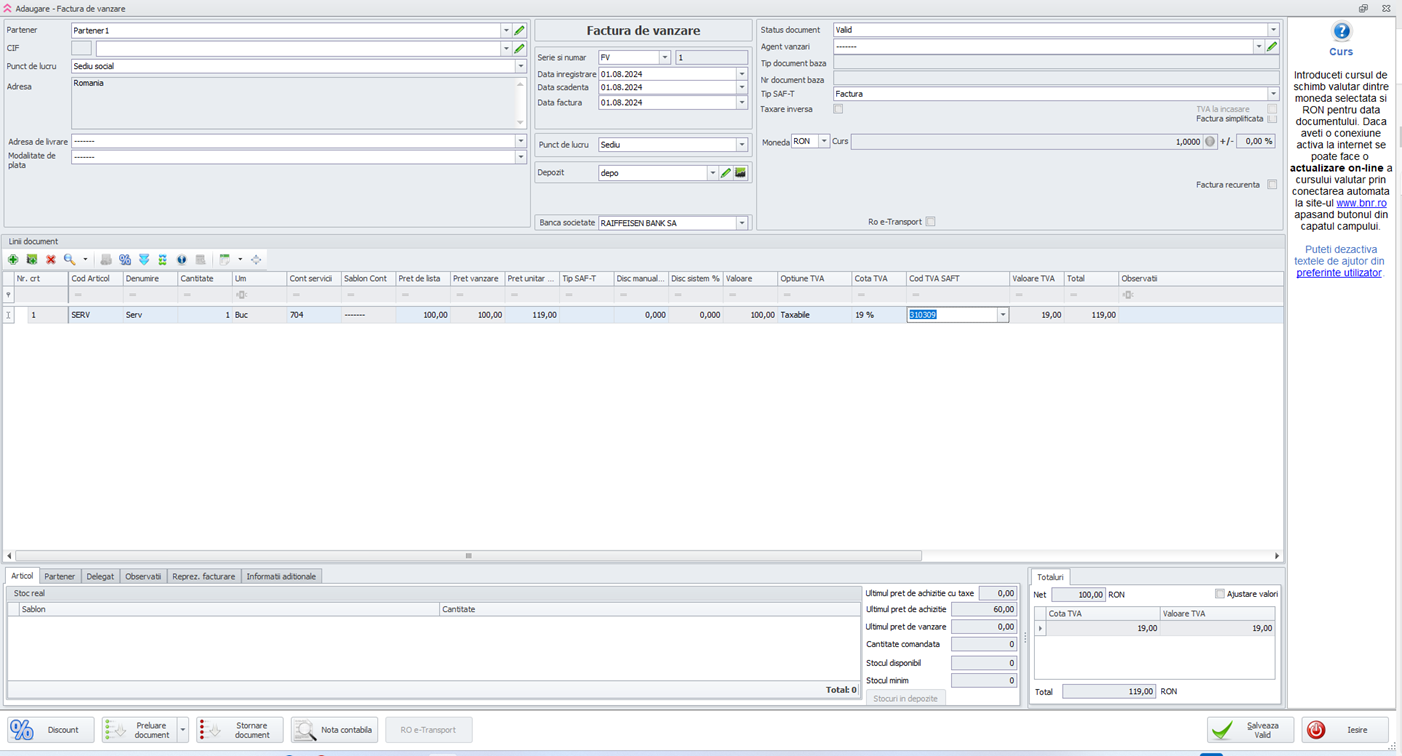Open the www.bnr.ro link

pyautogui.click(x=1361, y=203)
